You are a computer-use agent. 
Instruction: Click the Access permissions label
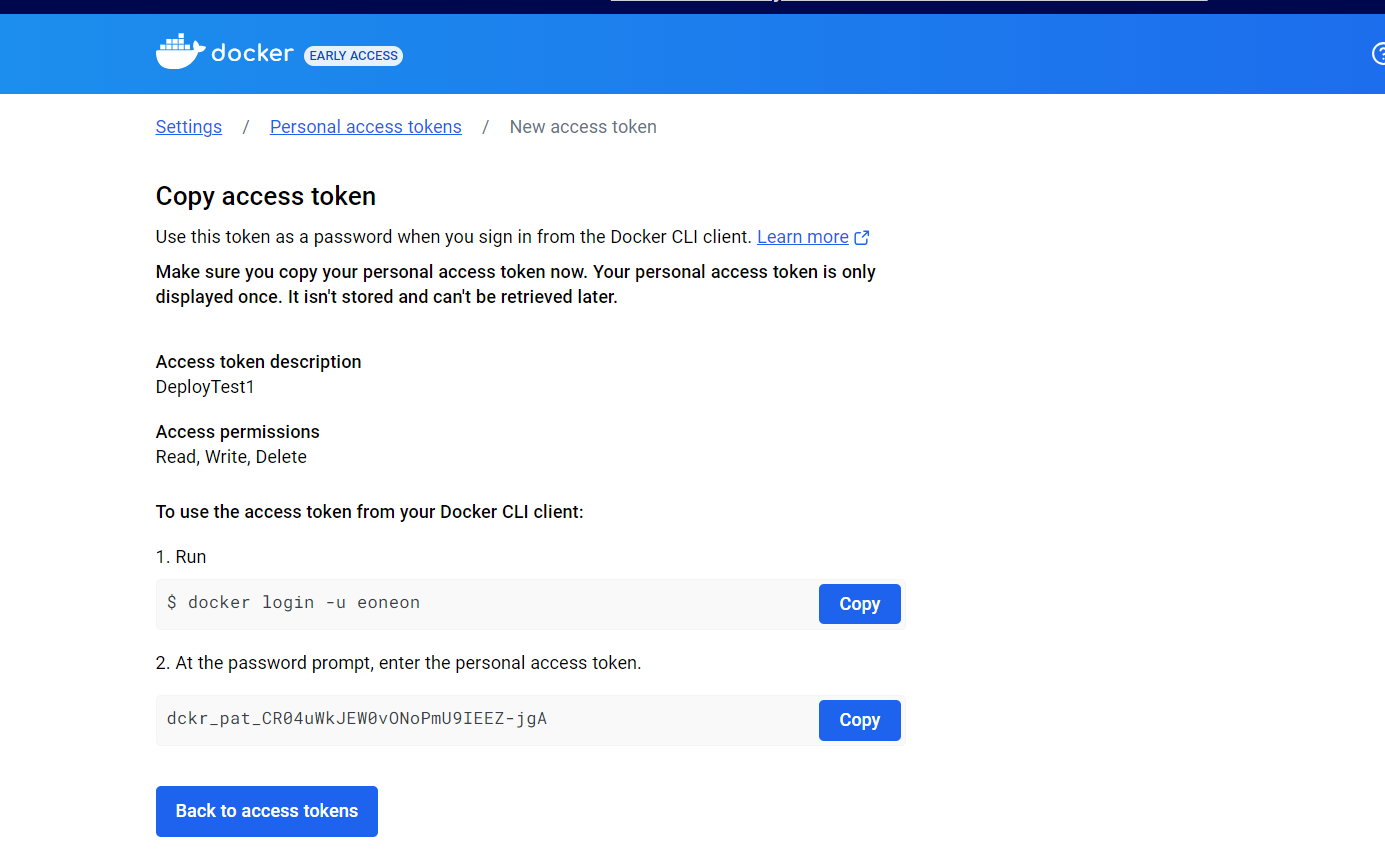[238, 432]
